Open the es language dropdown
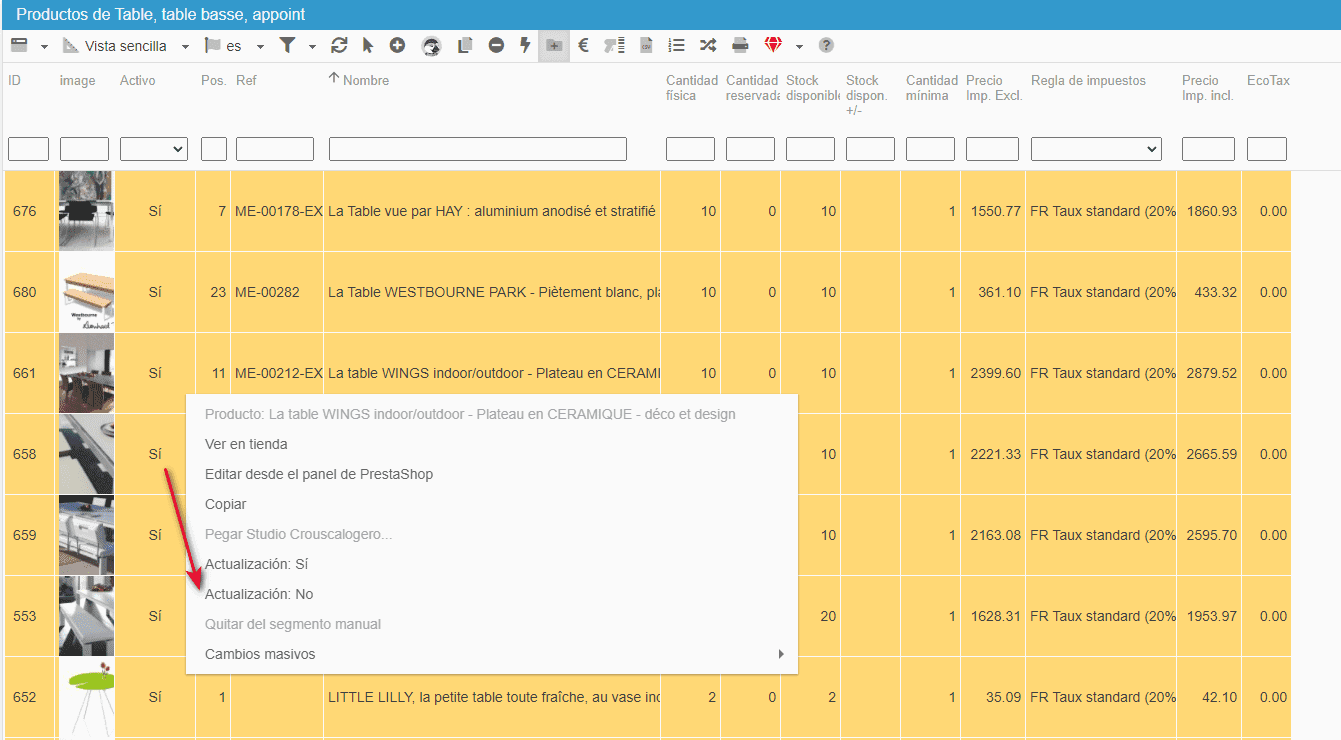 tap(234, 46)
